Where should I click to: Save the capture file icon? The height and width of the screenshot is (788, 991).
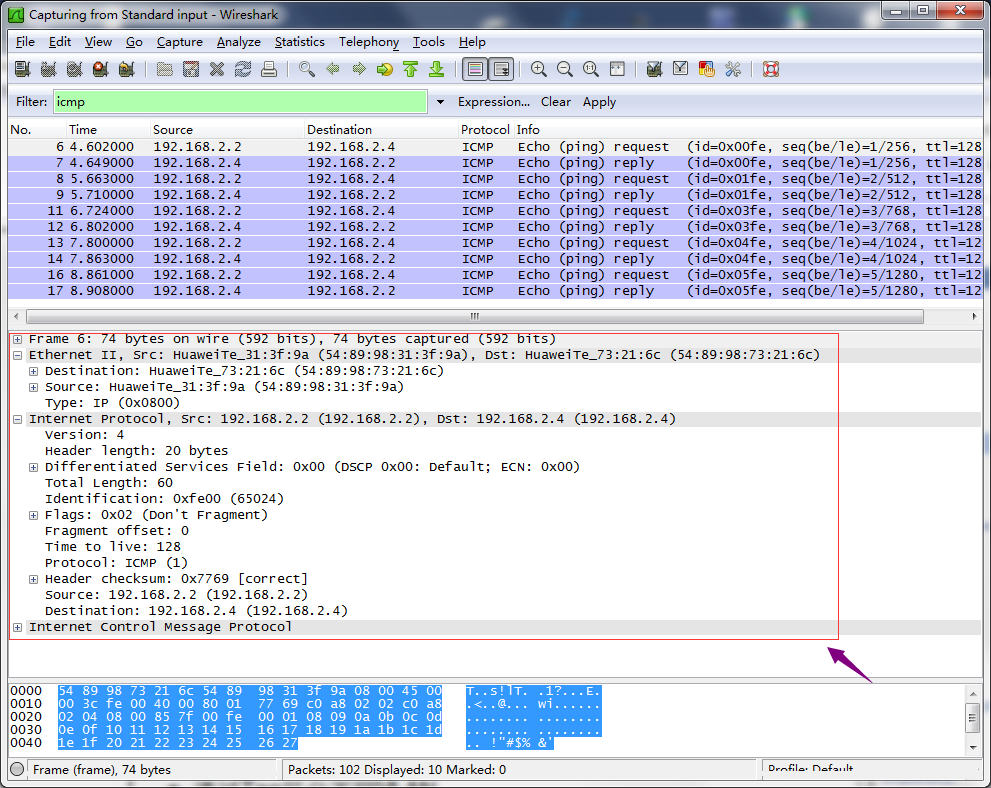tap(191, 69)
